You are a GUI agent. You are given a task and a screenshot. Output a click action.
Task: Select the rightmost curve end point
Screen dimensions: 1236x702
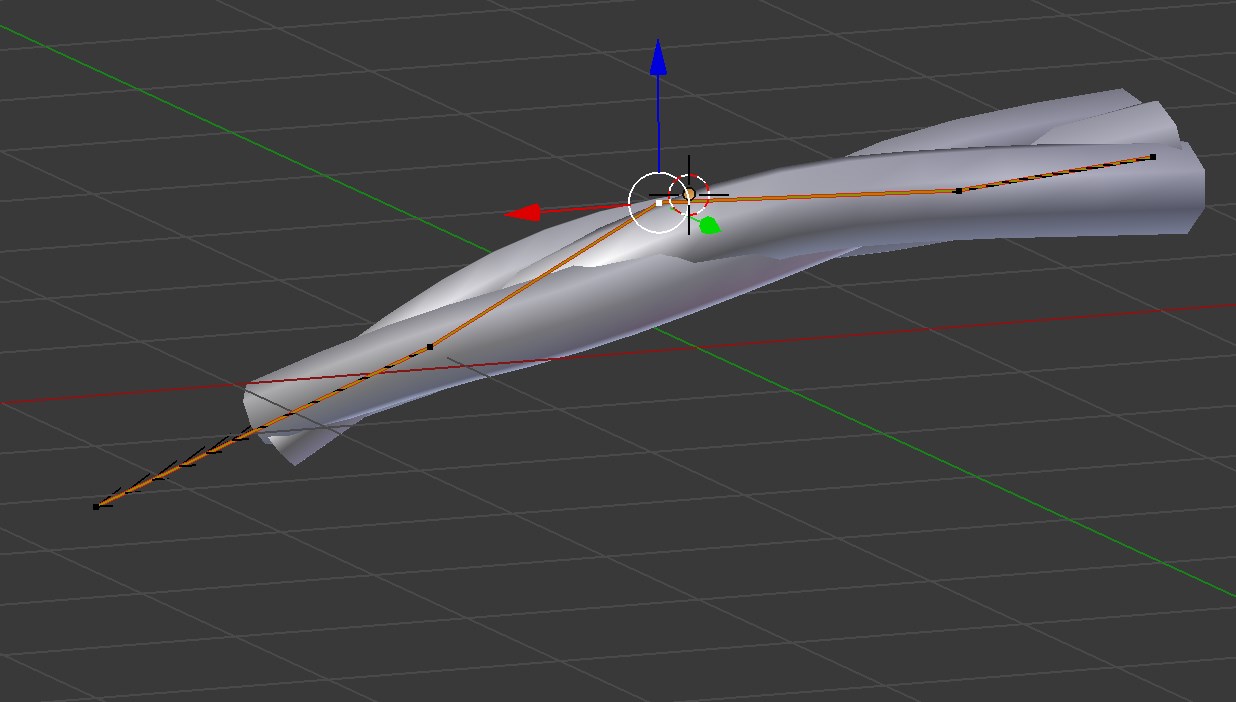click(1153, 157)
